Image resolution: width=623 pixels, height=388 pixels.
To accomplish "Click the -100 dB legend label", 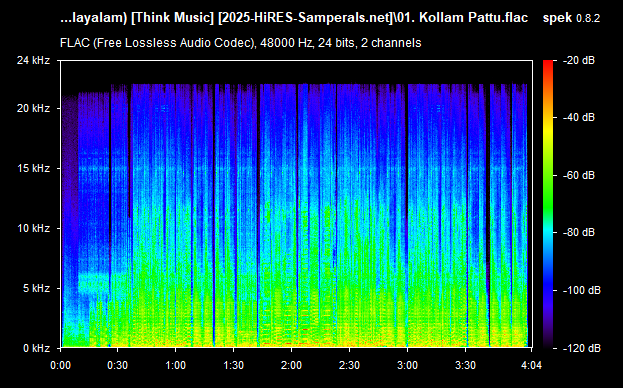I will pyautogui.click(x=581, y=290).
